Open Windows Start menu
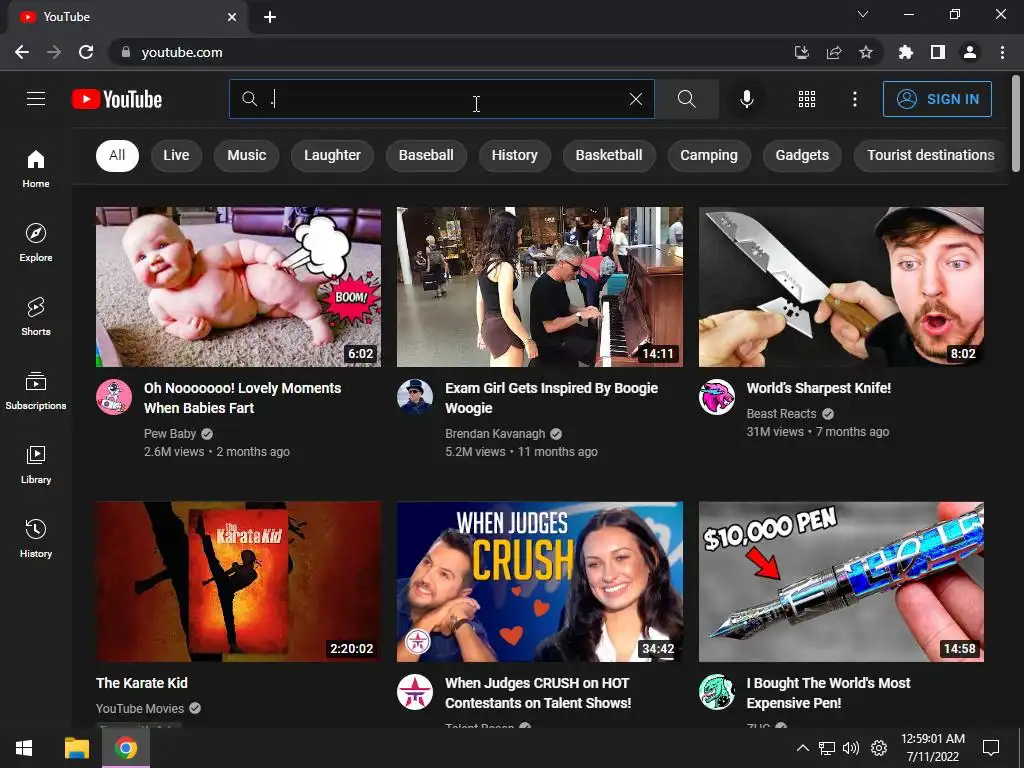 pos(24,748)
